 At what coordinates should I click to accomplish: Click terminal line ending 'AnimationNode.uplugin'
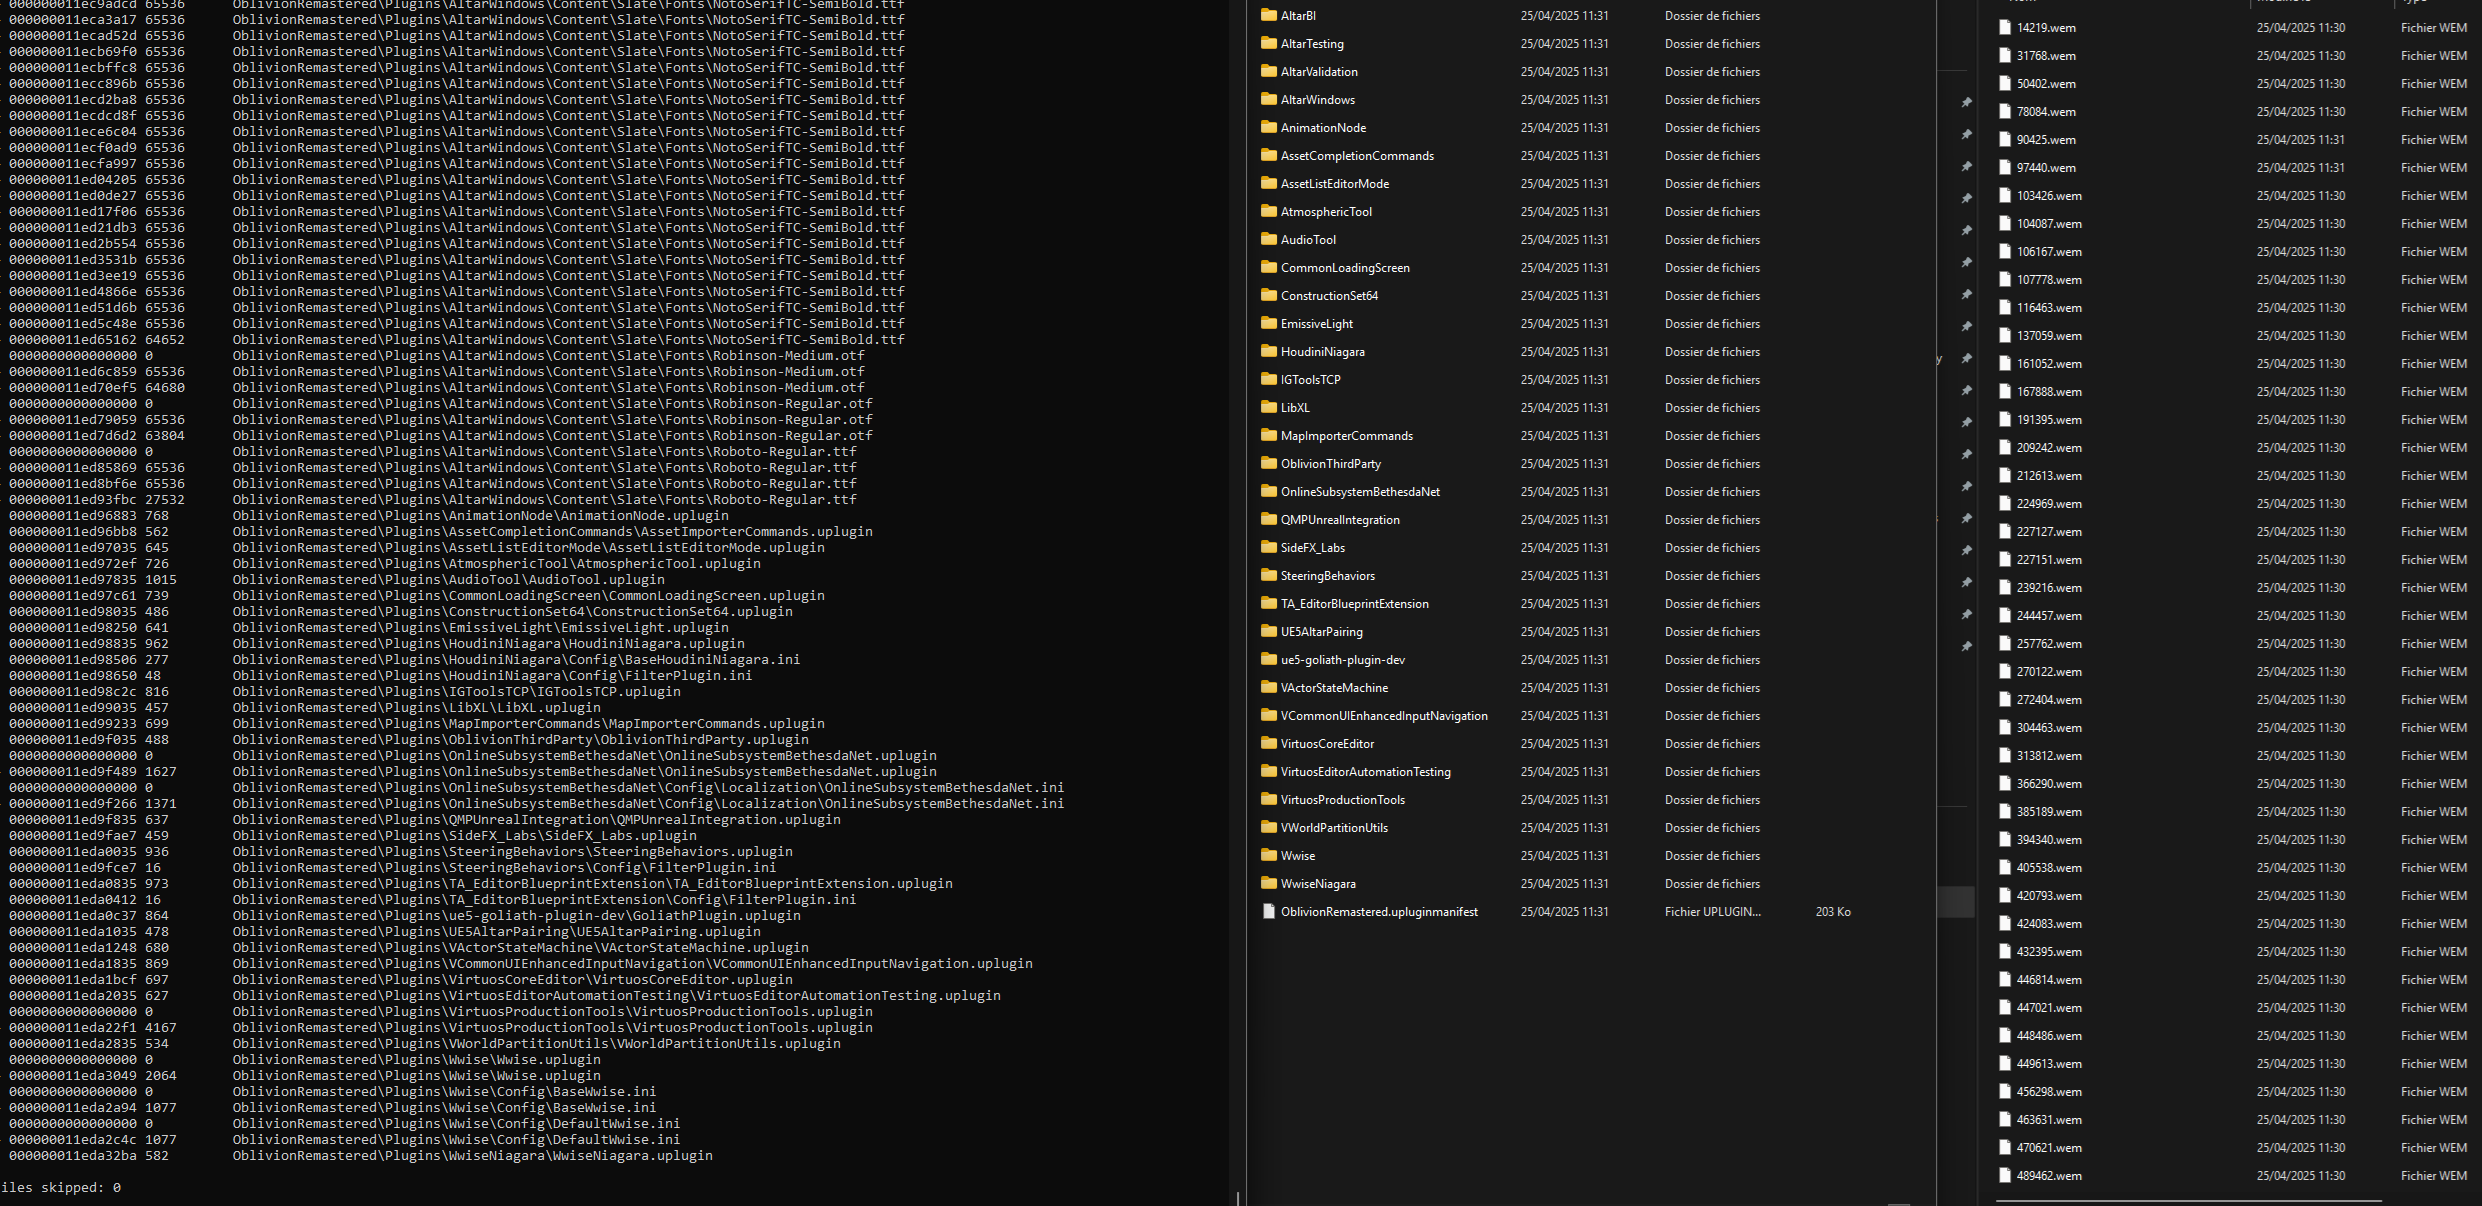pos(369,516)
